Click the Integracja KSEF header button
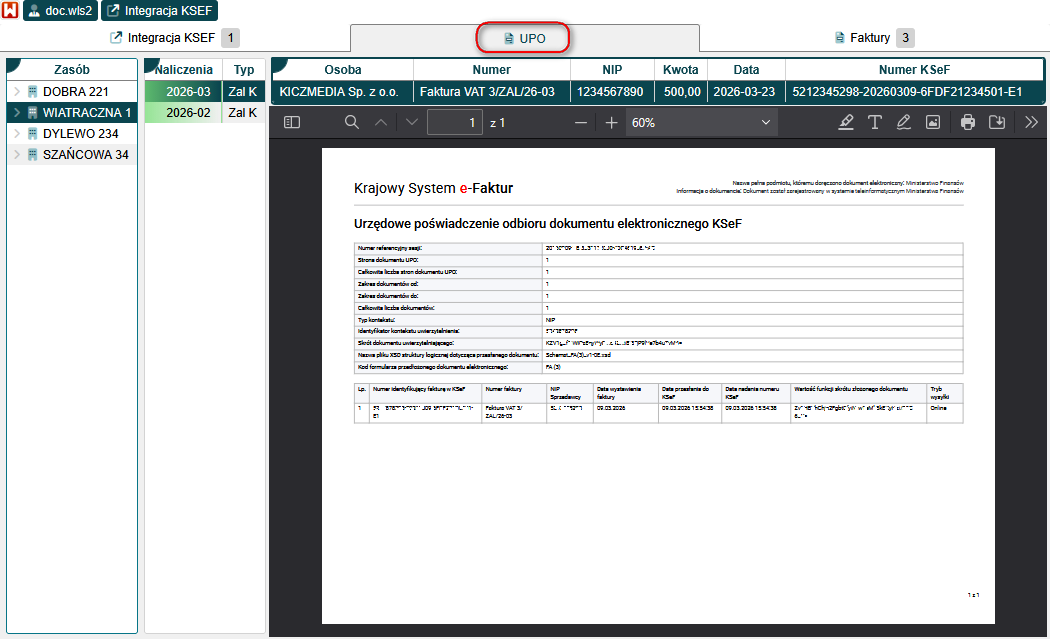Viewport: 1050px width, 639px height. click(159, 11)
